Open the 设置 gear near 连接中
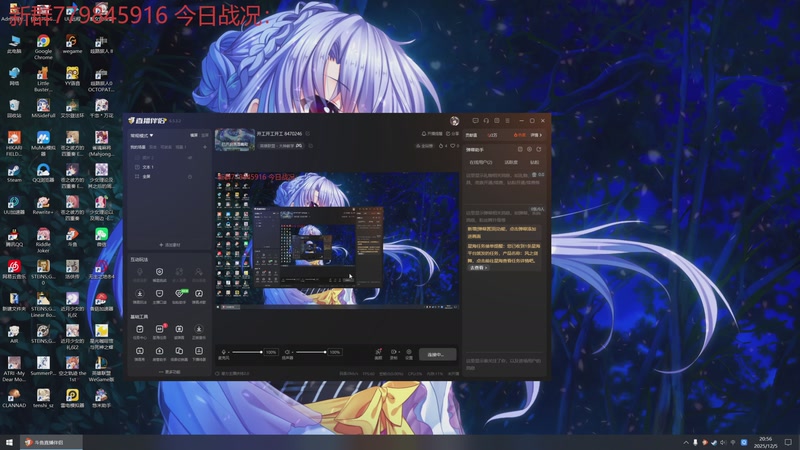 pyautogui.click(x=409, y=354)
